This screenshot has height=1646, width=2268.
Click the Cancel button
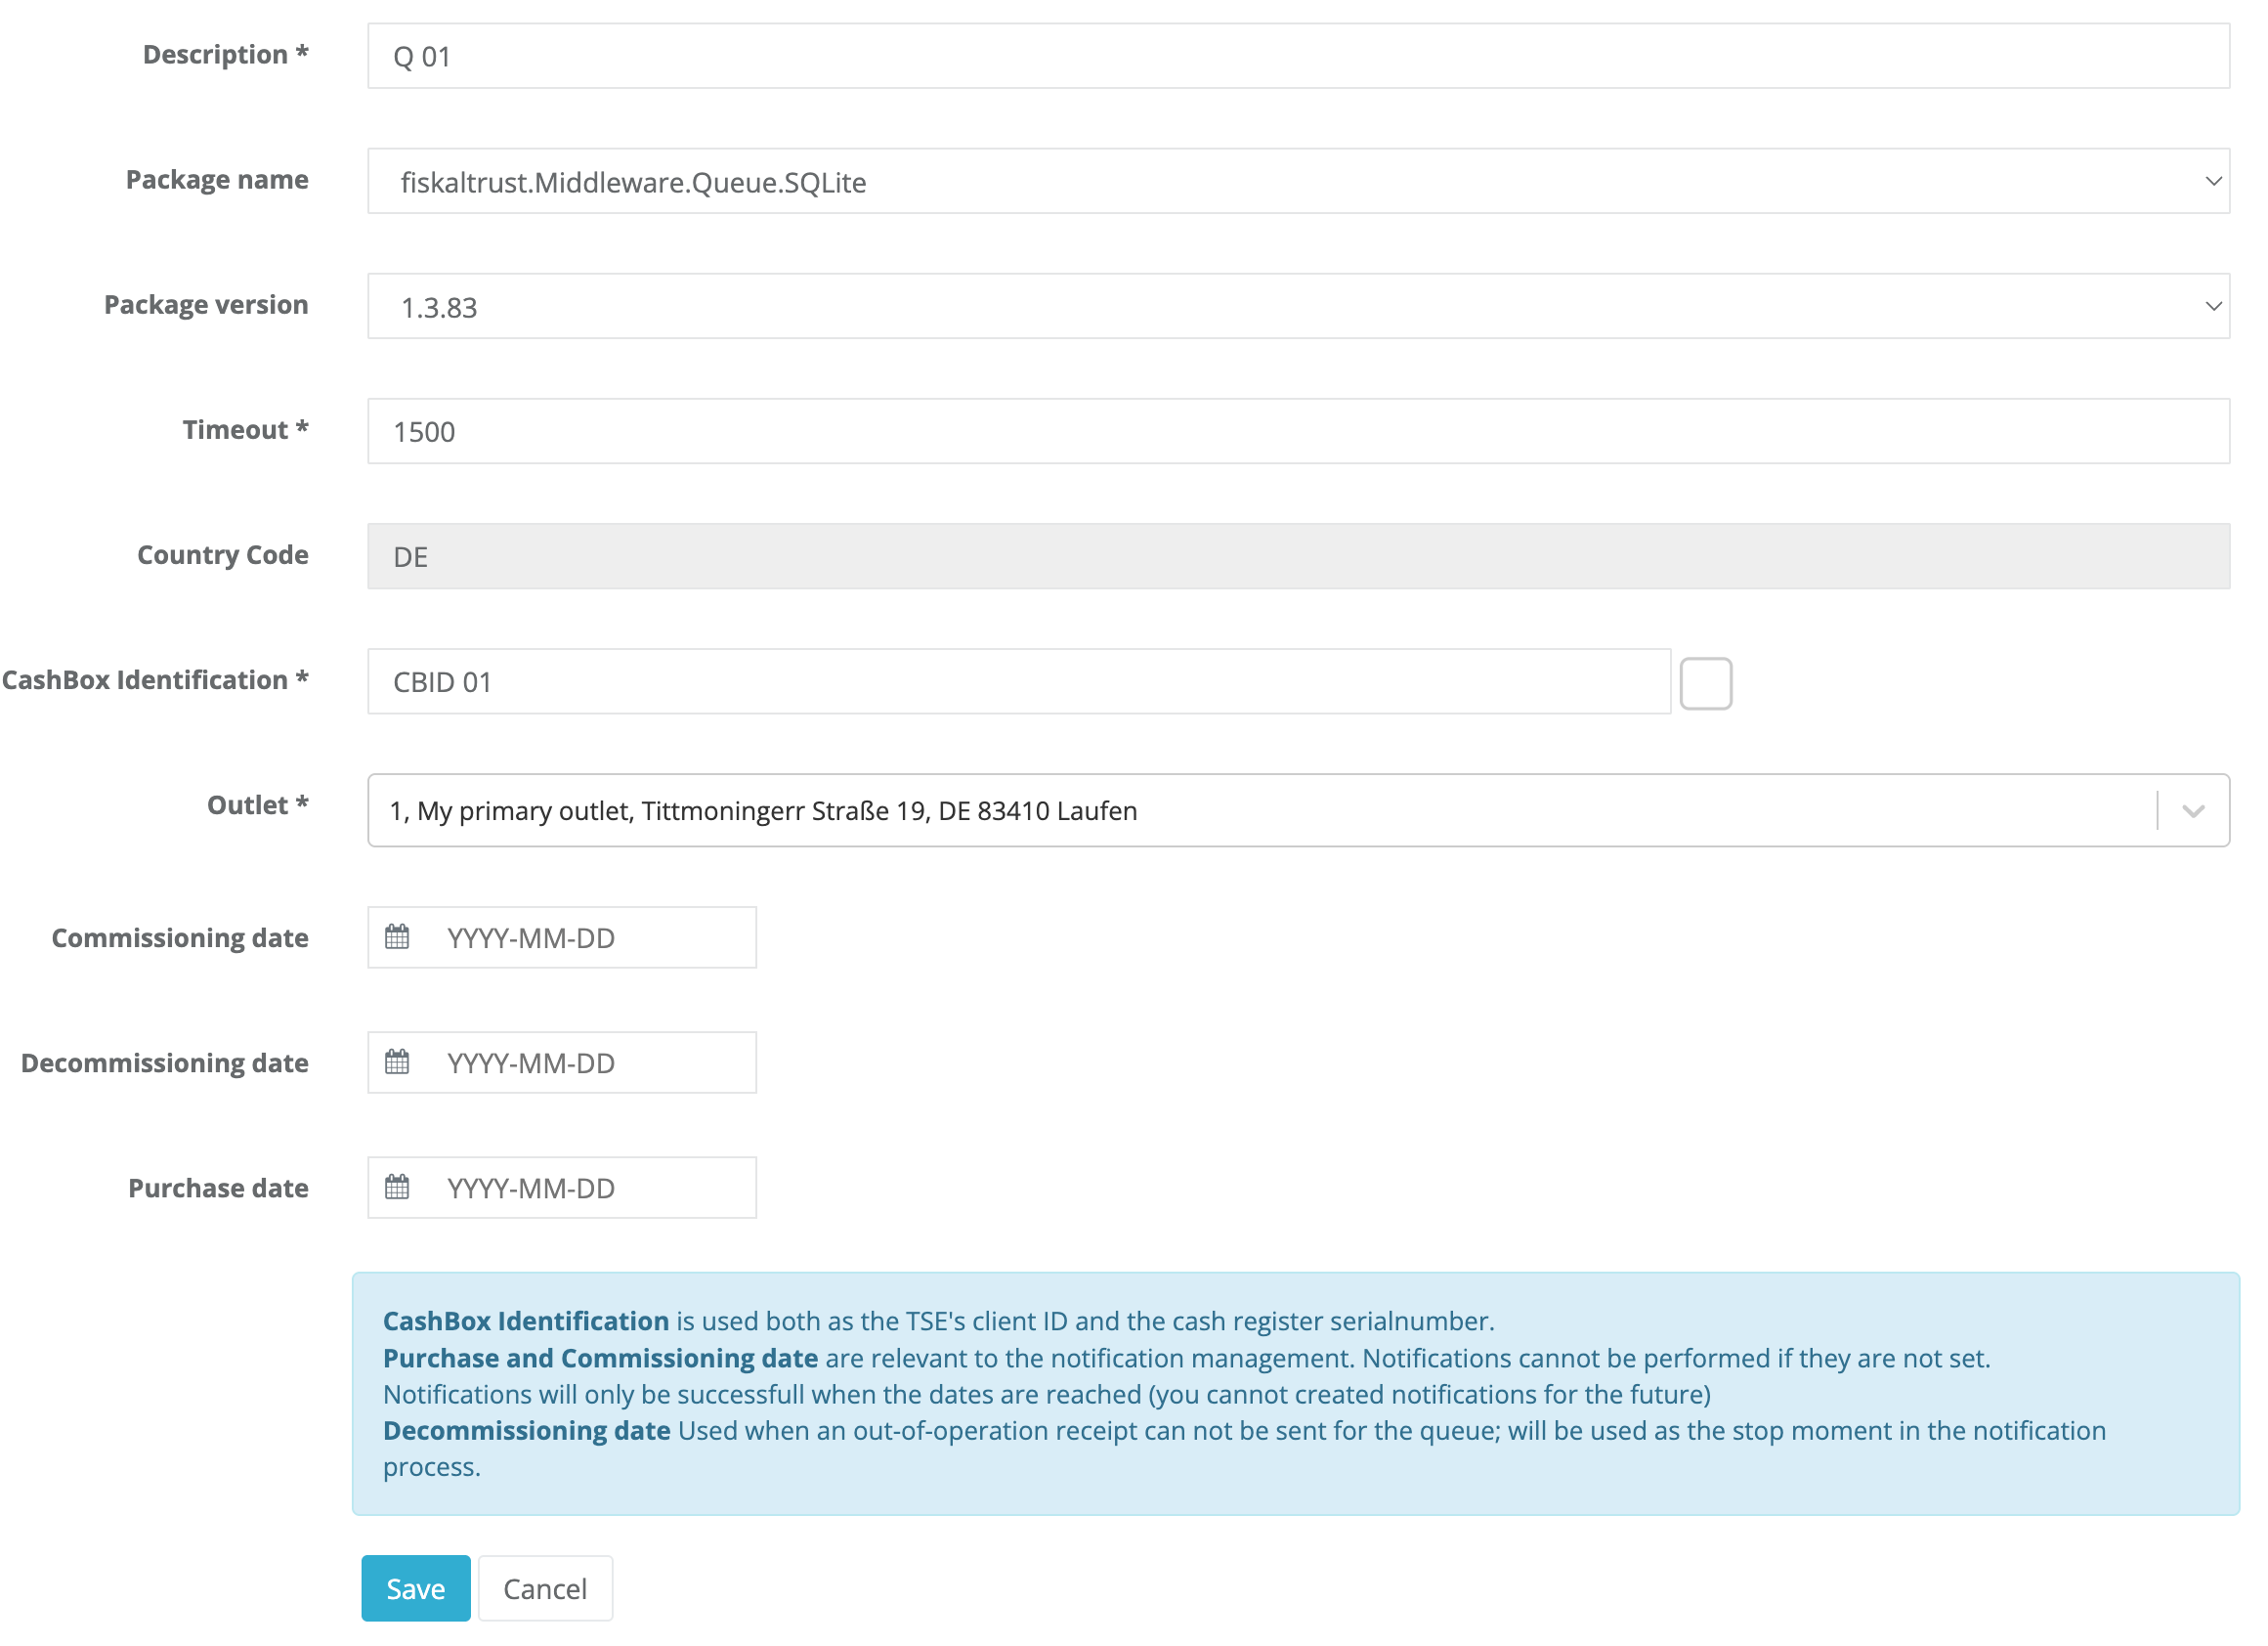pyautogui.click(x=545, y=1588)
